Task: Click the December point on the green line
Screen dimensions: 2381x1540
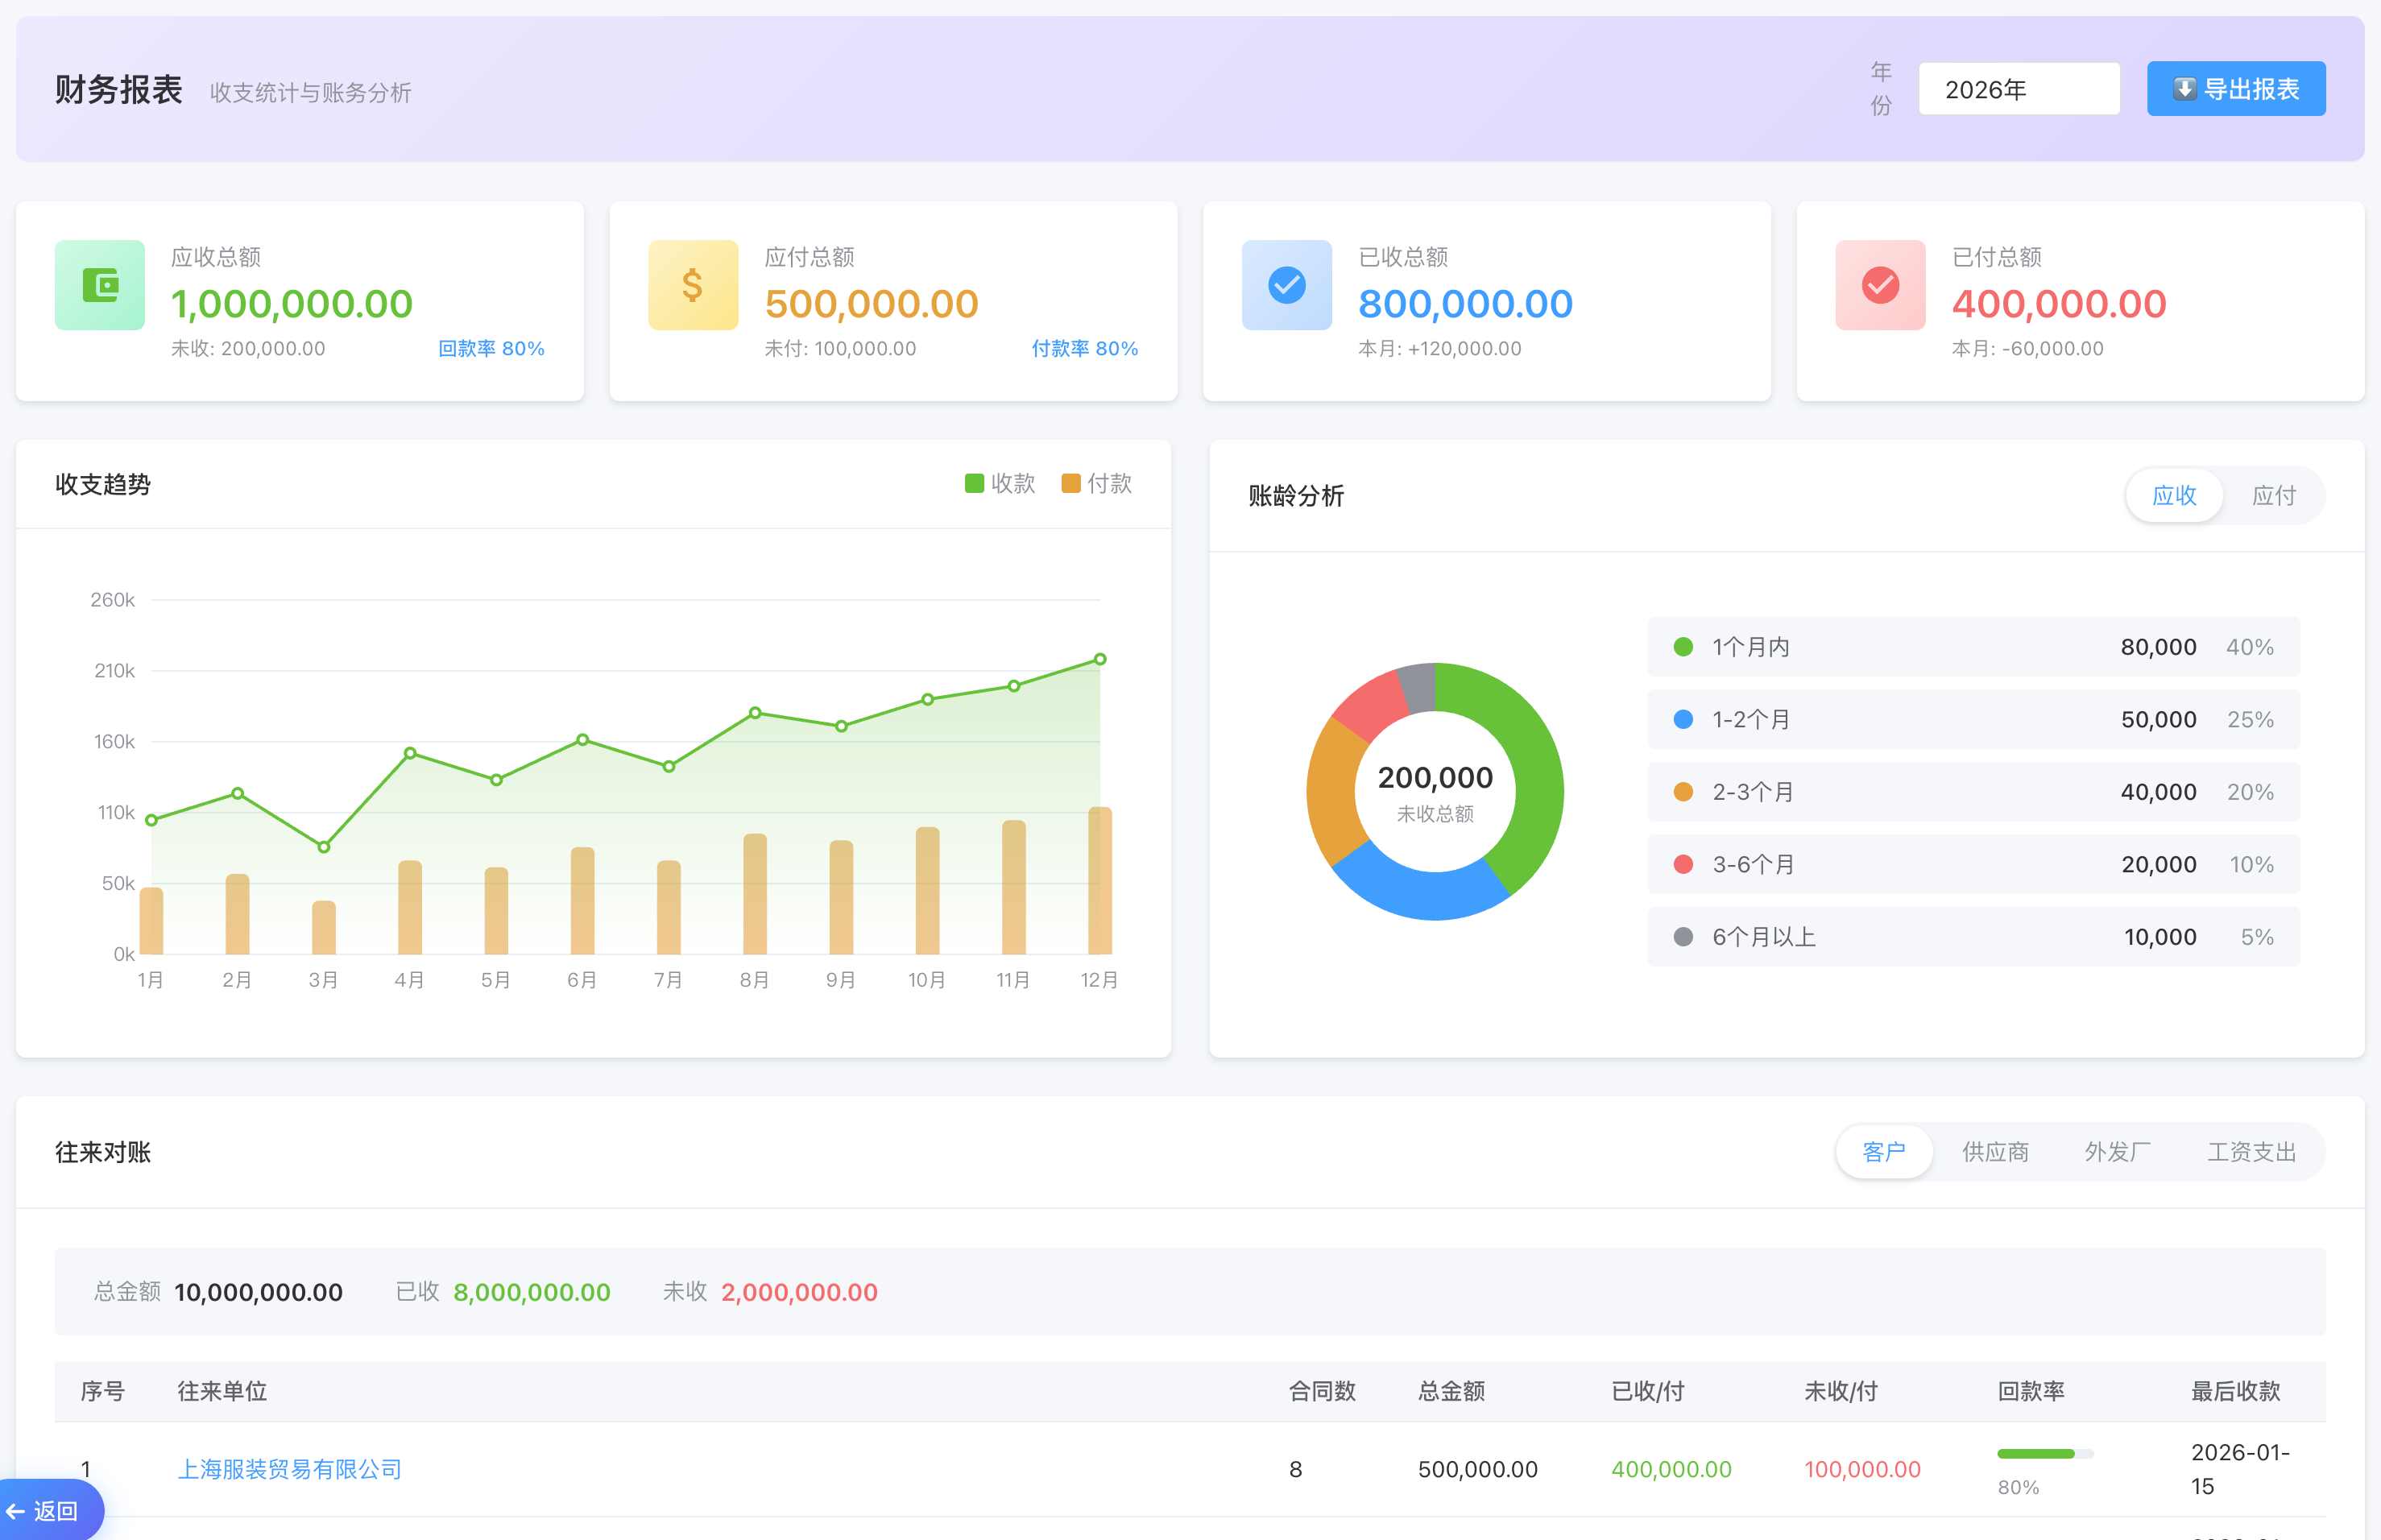Action: [x=1100, y=659]
